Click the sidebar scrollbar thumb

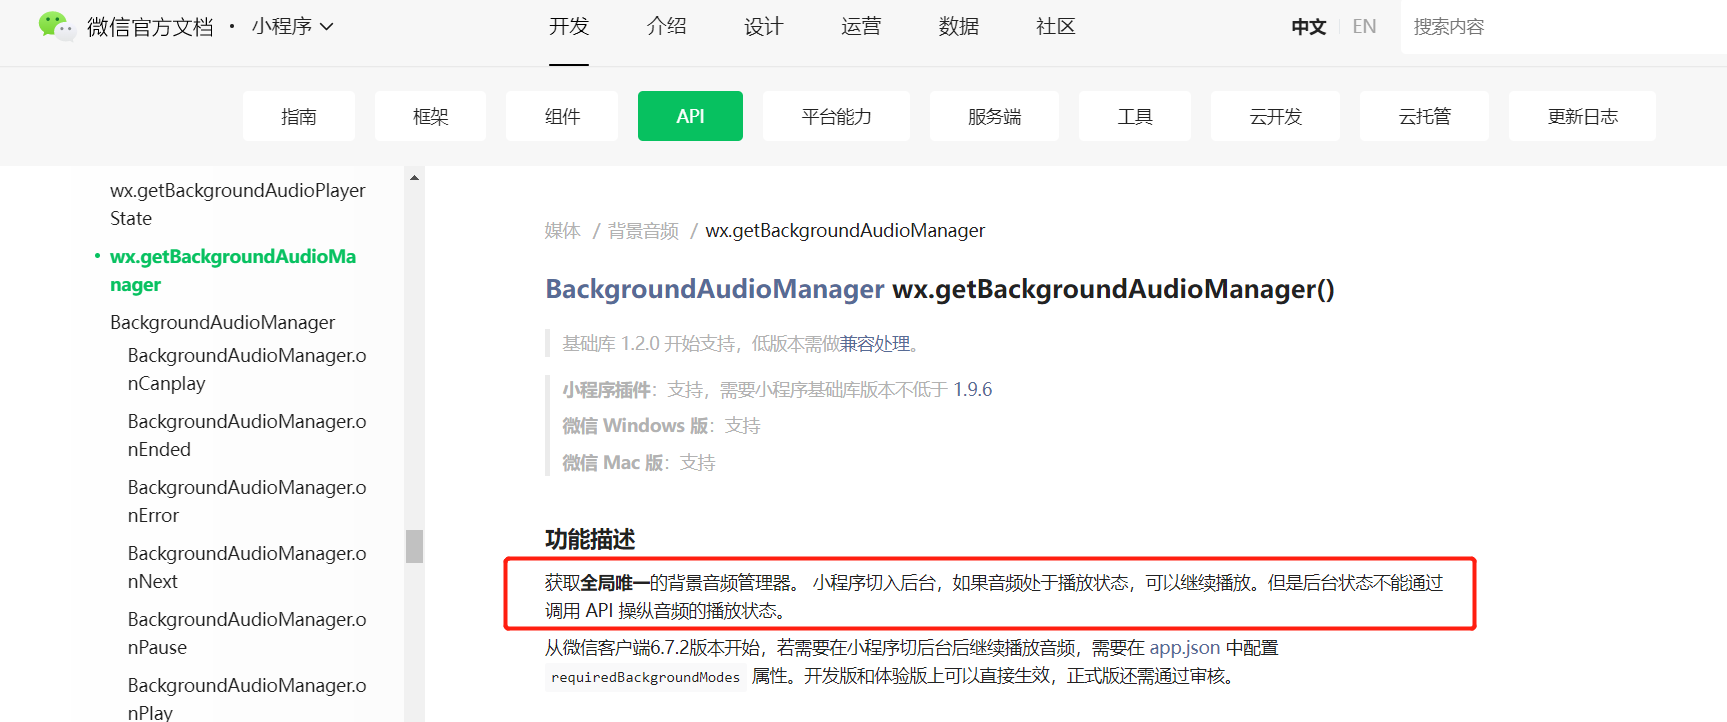pos(414,546)
